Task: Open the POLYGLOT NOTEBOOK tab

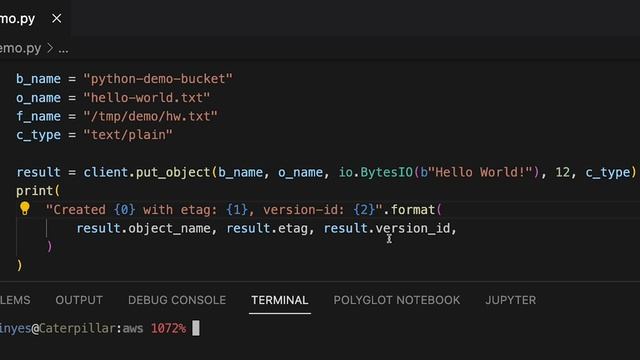Action: point(397,300)
